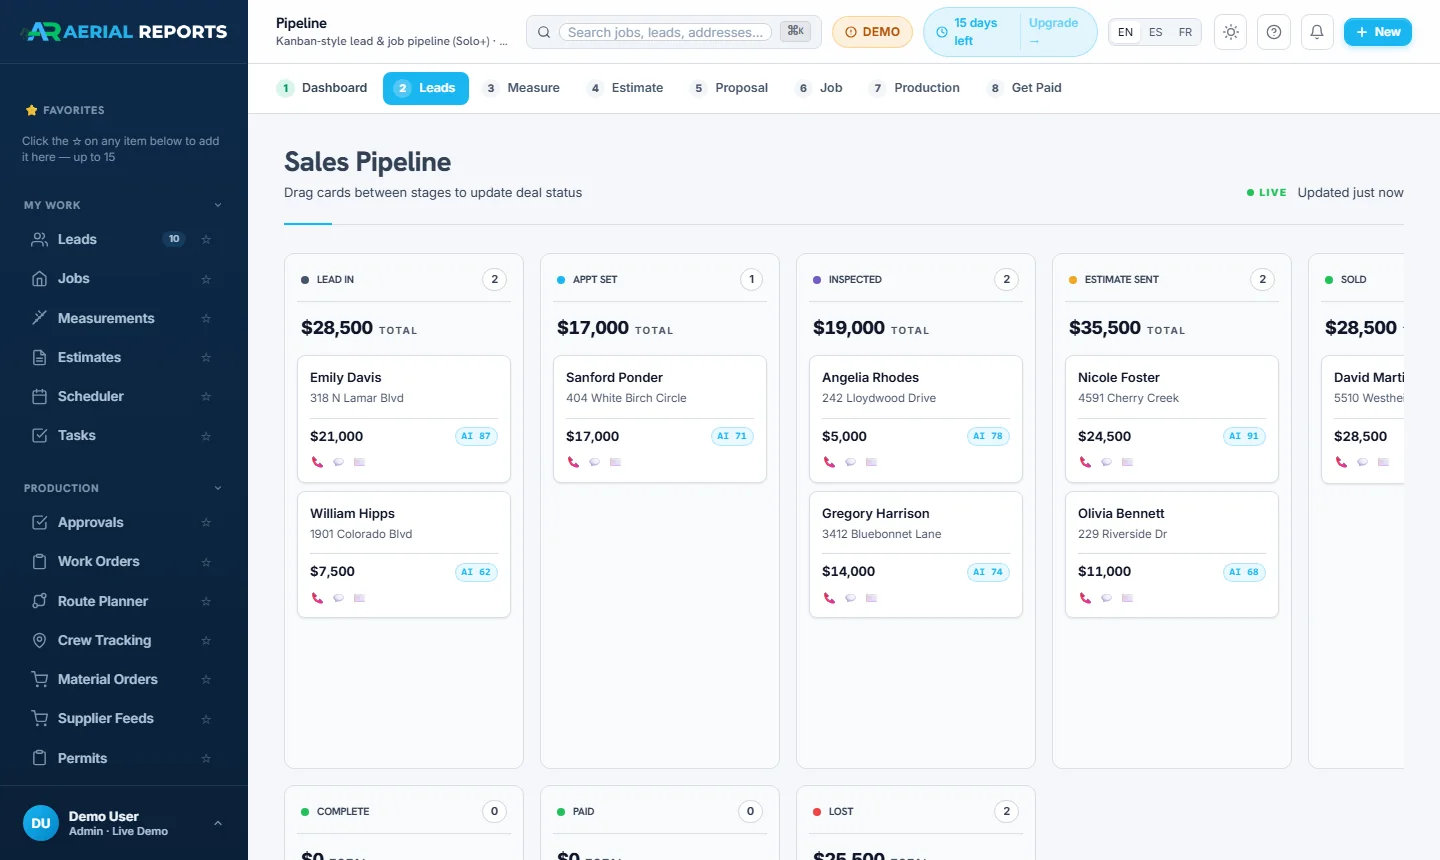Click phone icon on Olivia Bennett card
The image size is (1440, 860).
coord(1085,598)
